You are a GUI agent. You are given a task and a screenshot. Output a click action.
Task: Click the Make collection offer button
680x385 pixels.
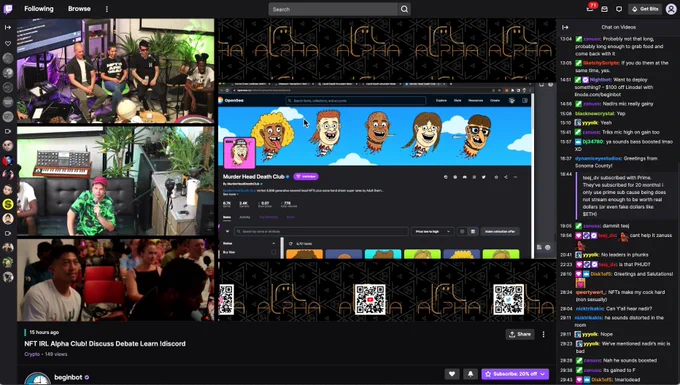(x=500, y=232)
